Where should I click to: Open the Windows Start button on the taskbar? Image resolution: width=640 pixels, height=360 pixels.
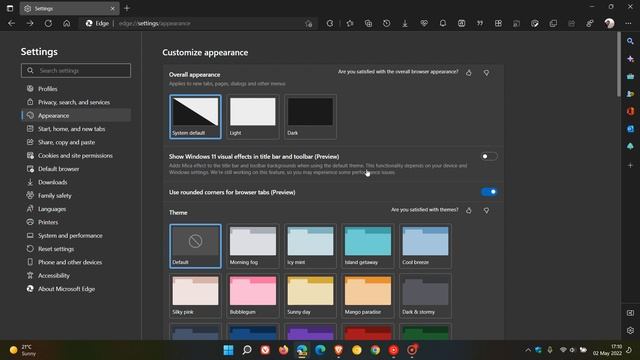[x=229, y=350]
